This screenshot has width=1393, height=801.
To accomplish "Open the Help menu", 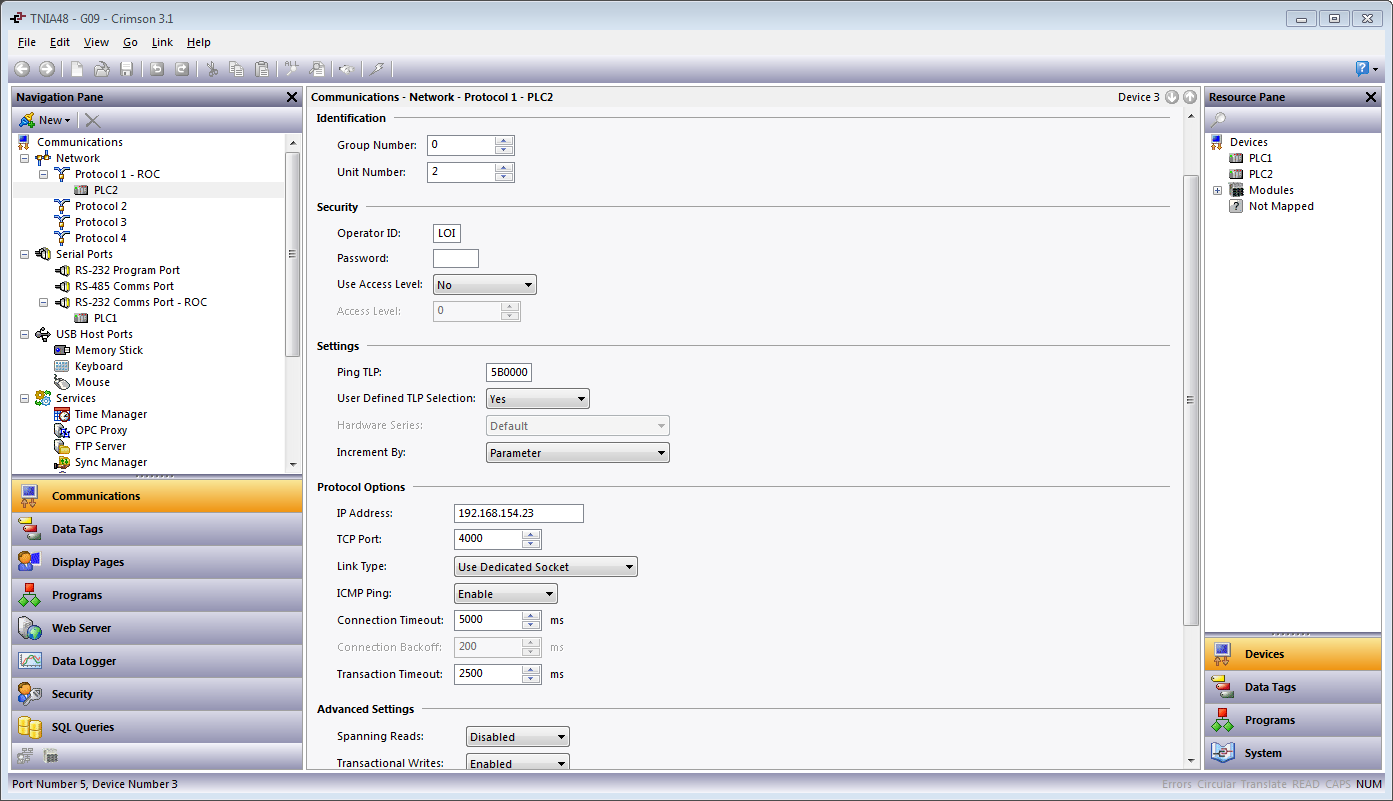I will [x=199, y=42].
